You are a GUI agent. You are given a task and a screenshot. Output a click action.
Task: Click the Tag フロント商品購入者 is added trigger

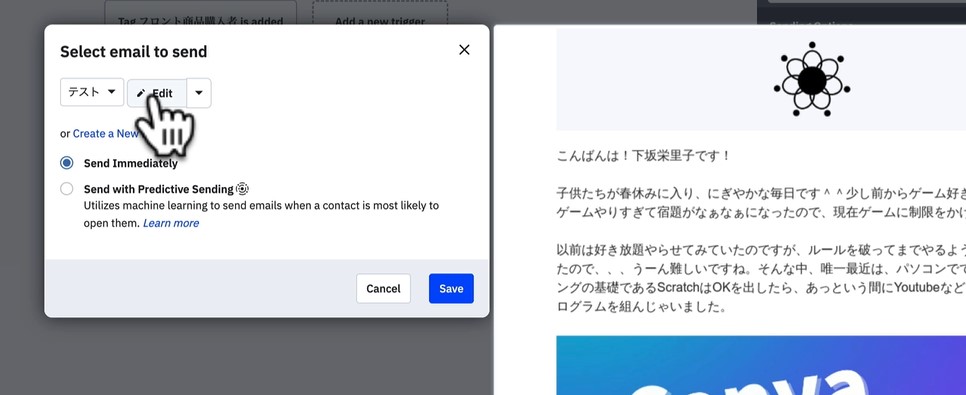(x=200, y=14)
